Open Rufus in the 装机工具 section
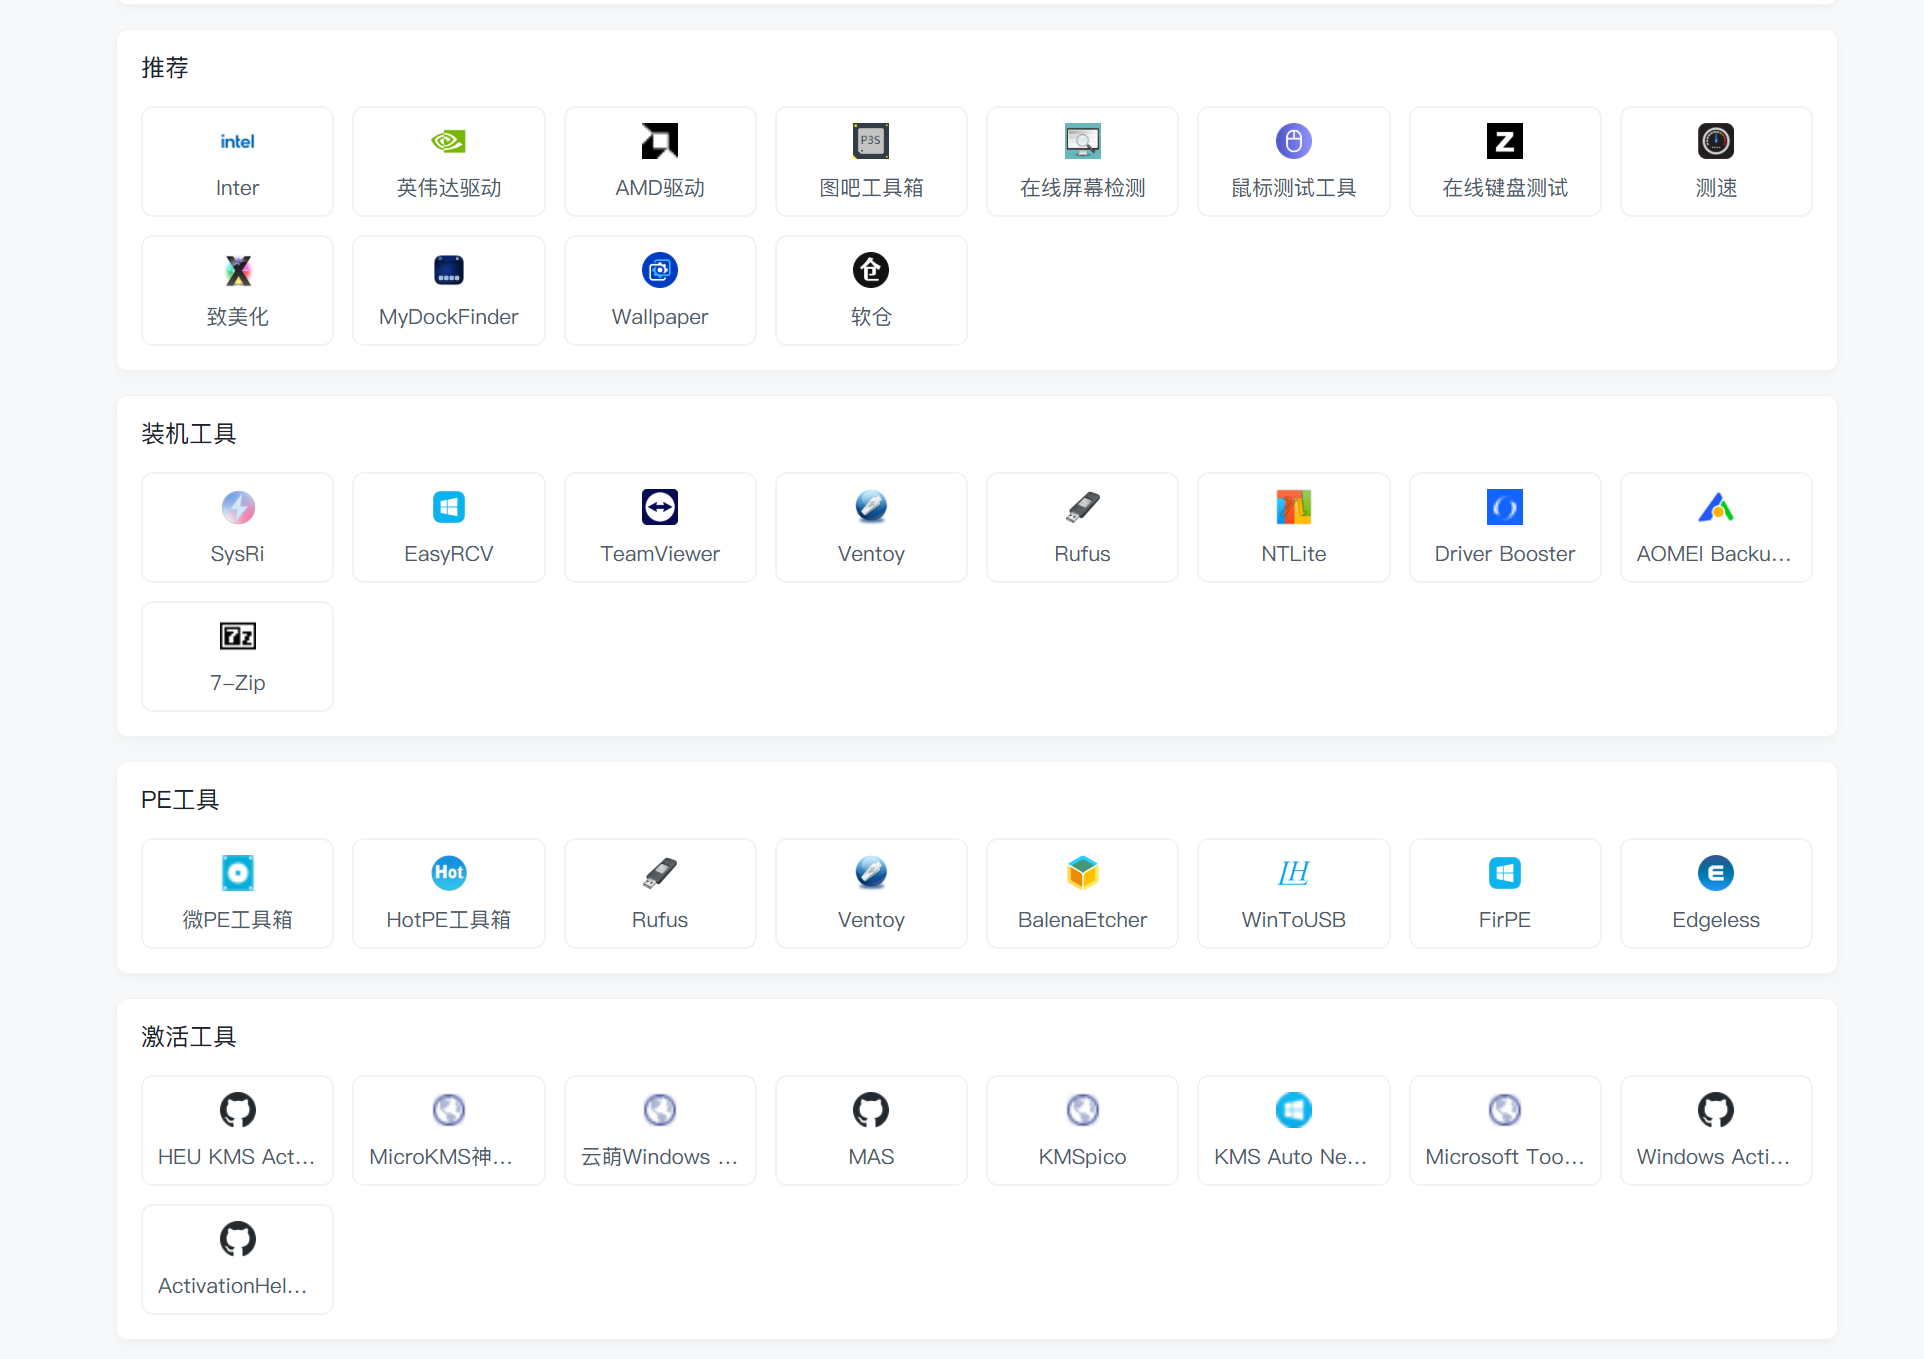The width and height of the screenshot is (1924, 1359). pos(1082,527)
